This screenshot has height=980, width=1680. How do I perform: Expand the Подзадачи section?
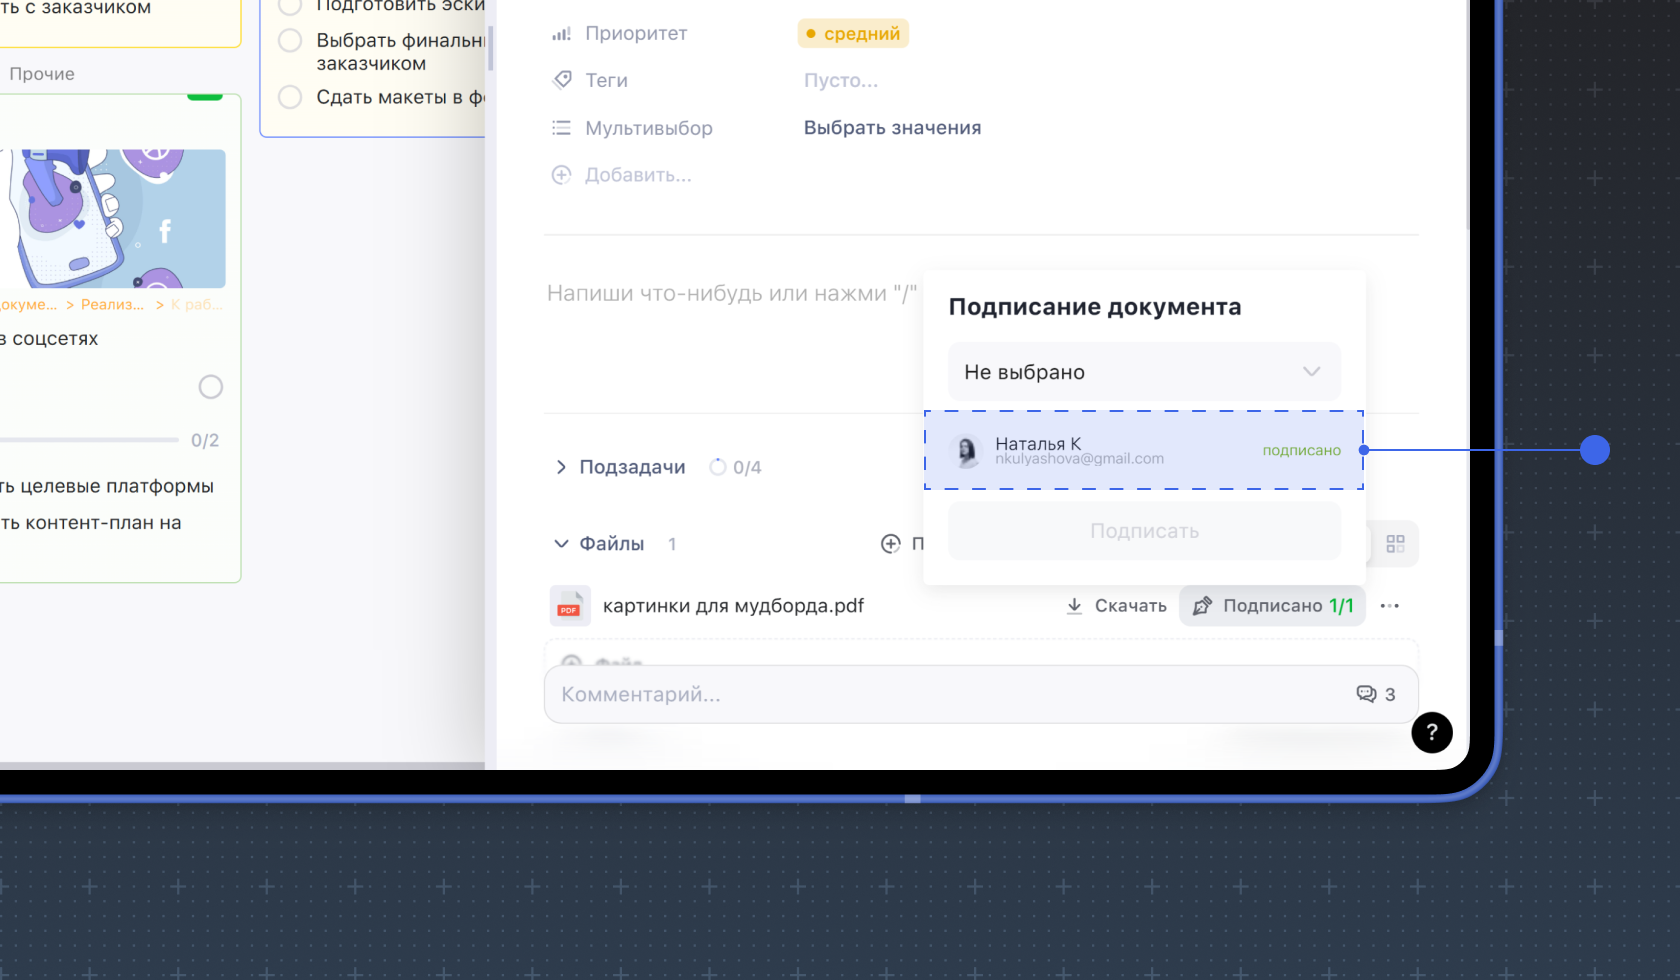tap(561, 467)
